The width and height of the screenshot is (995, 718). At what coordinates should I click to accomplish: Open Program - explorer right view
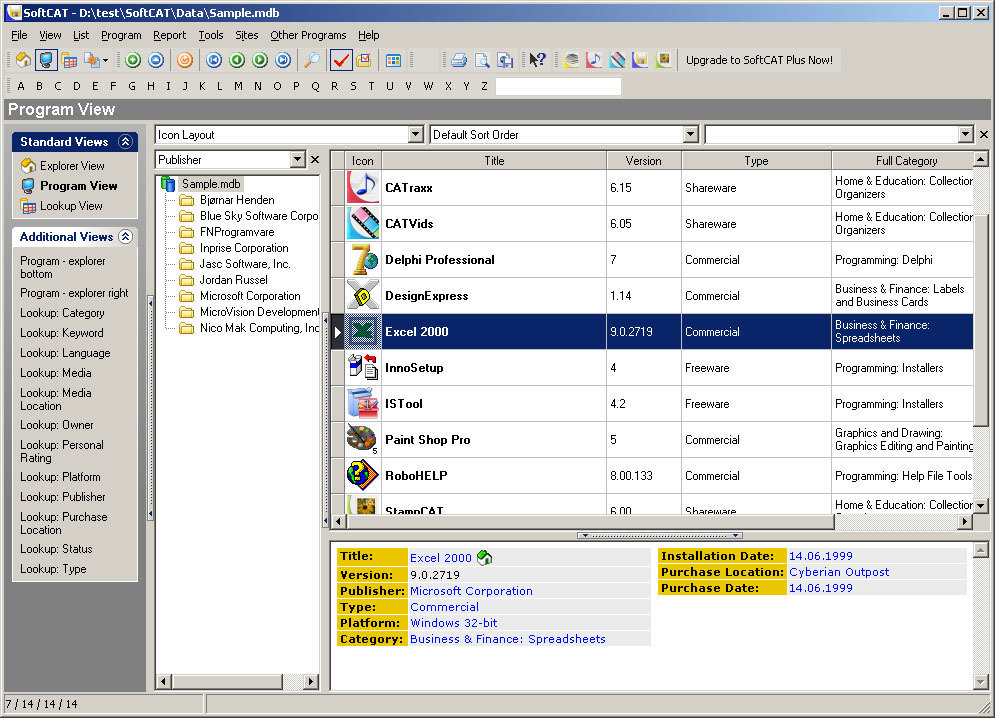tap(74, 293)
